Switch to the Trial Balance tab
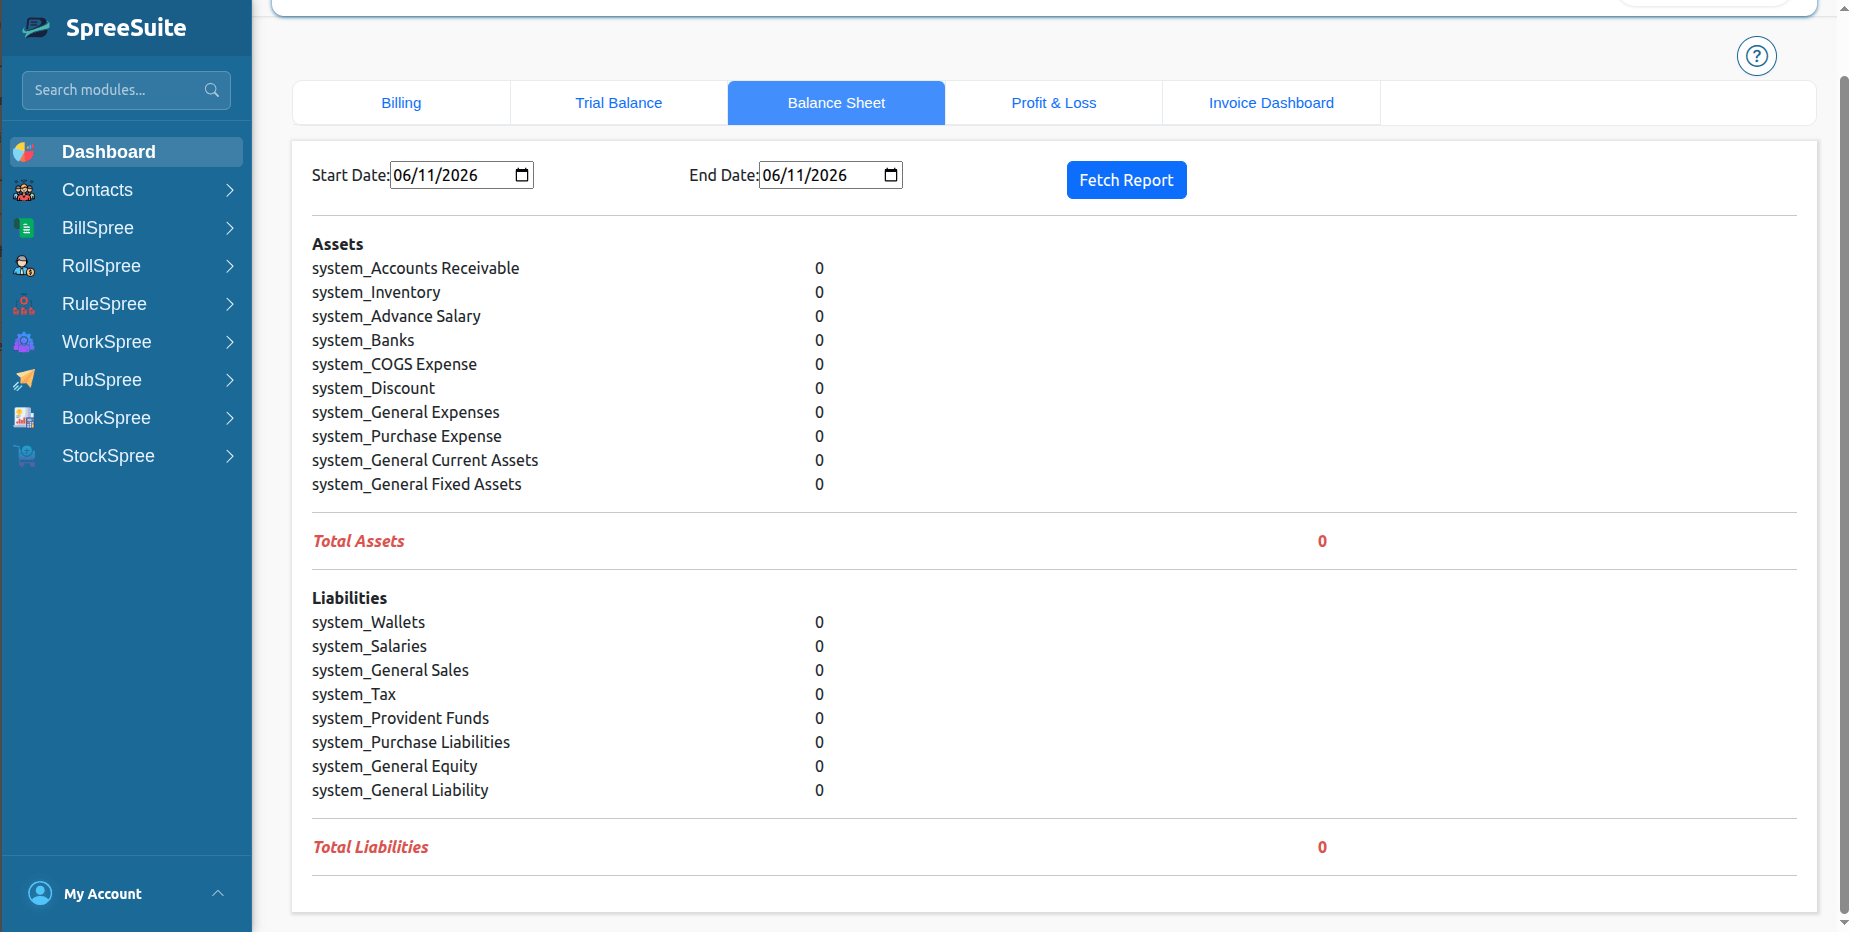 point(619,103)
